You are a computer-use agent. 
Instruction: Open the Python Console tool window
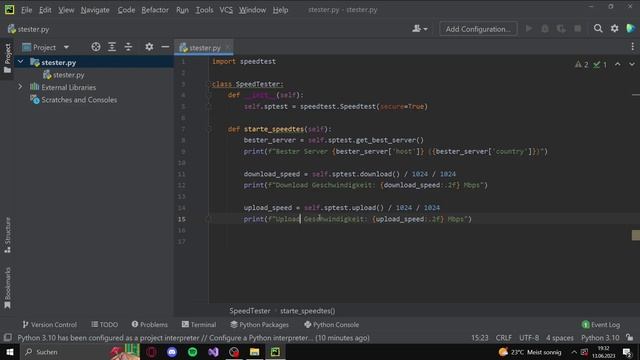(331, 324)
